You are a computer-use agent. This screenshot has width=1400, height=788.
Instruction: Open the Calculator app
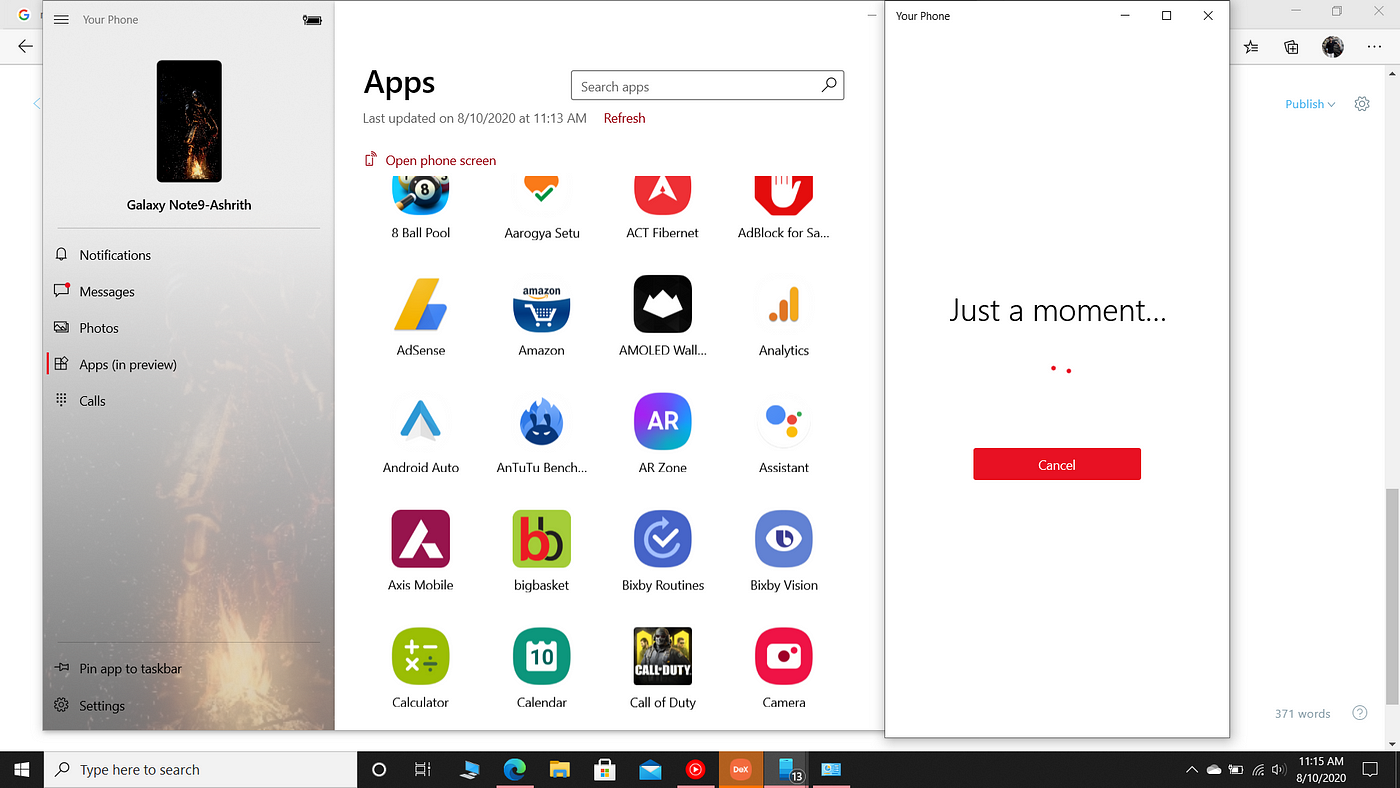point(420,656)
